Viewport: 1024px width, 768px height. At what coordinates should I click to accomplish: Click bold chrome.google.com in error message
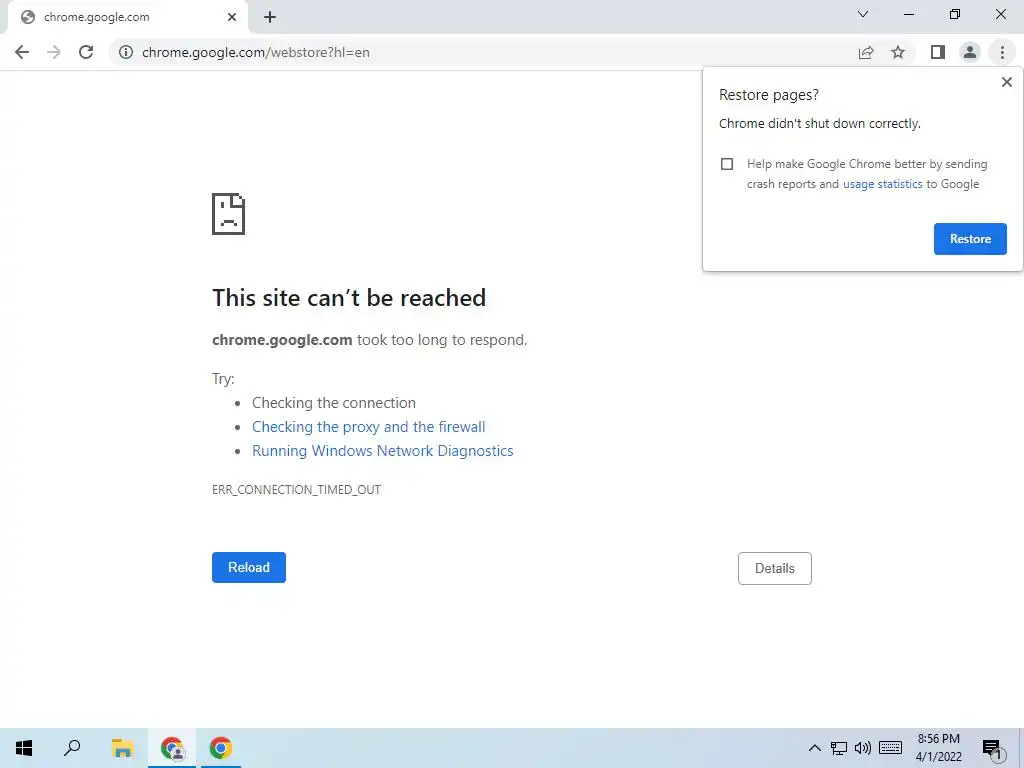pos(282,340)
